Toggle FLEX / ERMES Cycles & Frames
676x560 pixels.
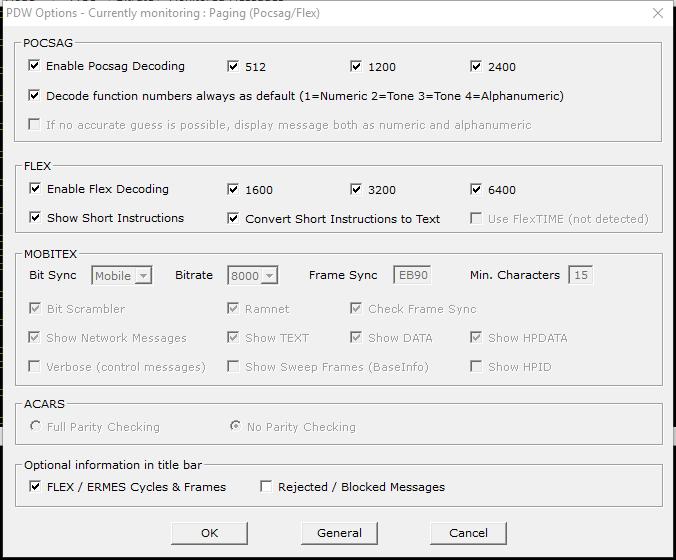(x=35, y=486)
